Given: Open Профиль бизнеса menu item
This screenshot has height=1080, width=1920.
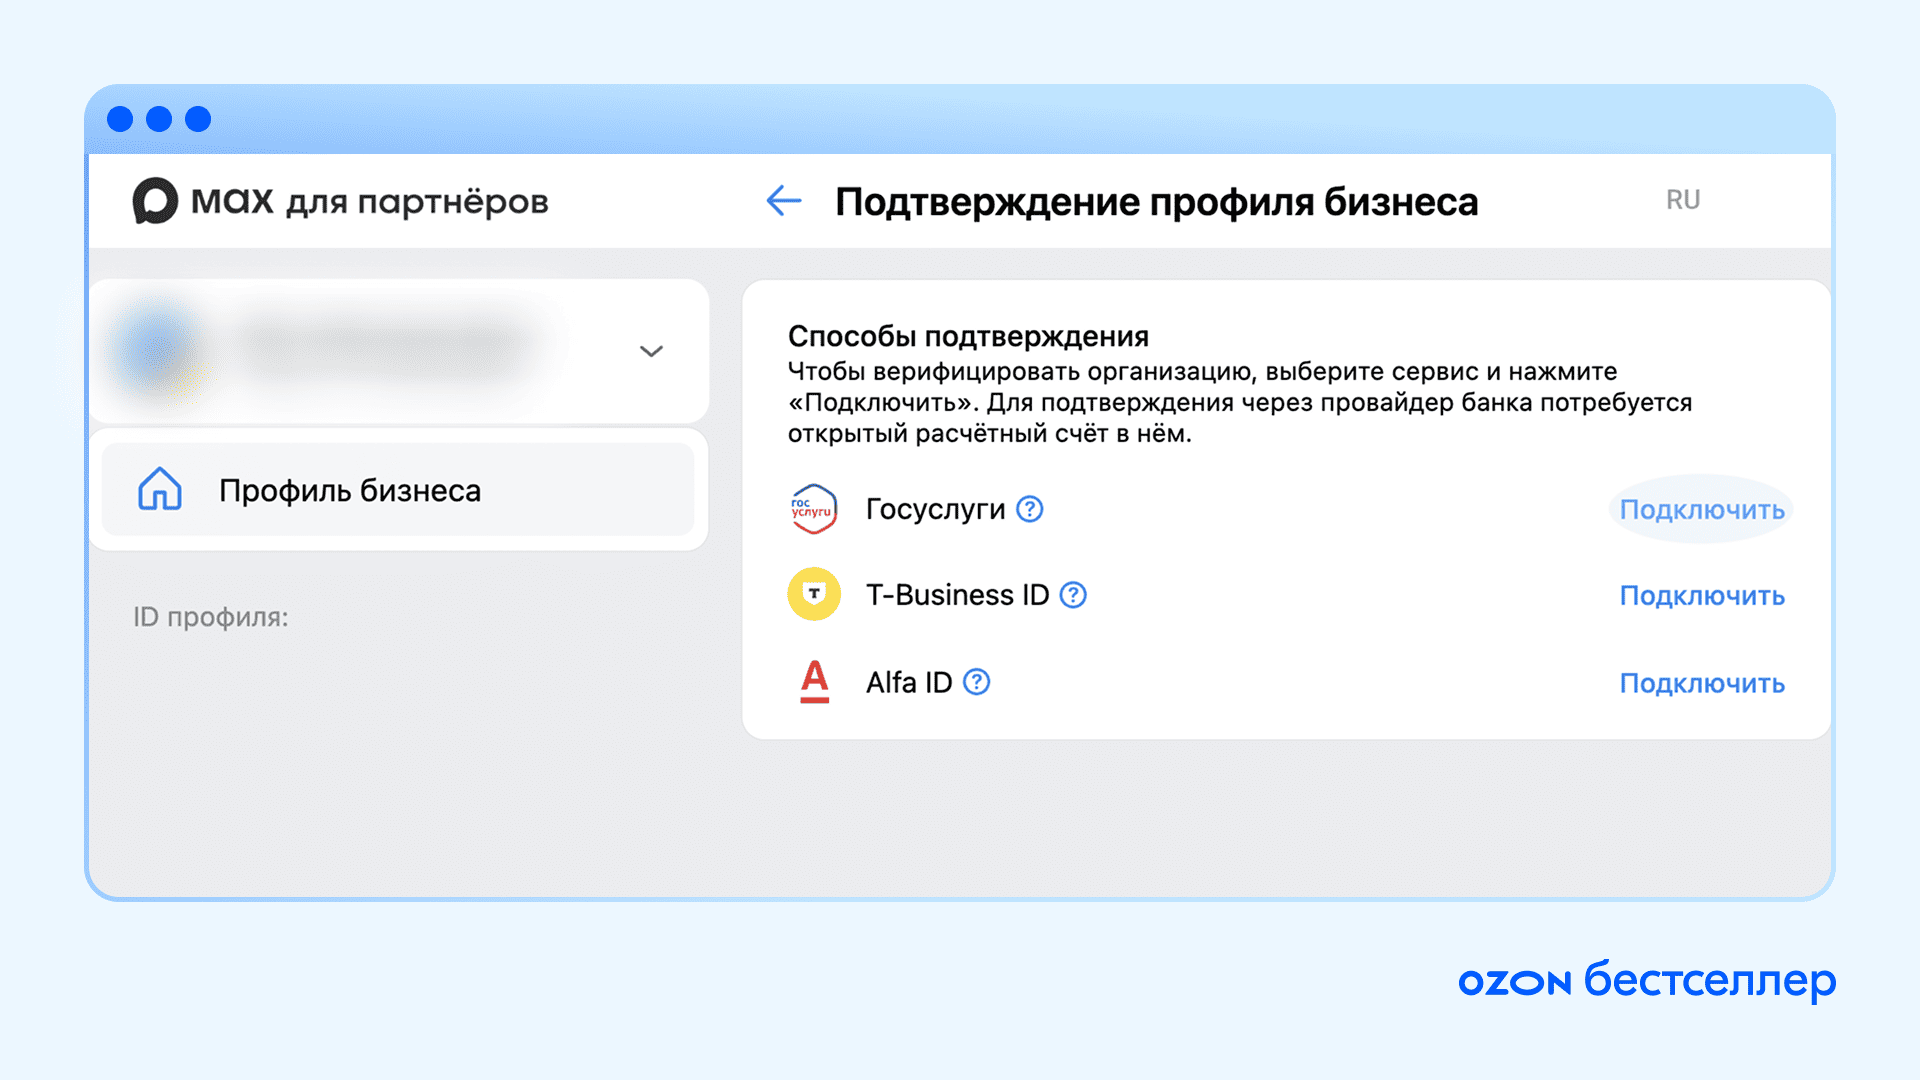Looking at the screenshot, I should 398,490.
